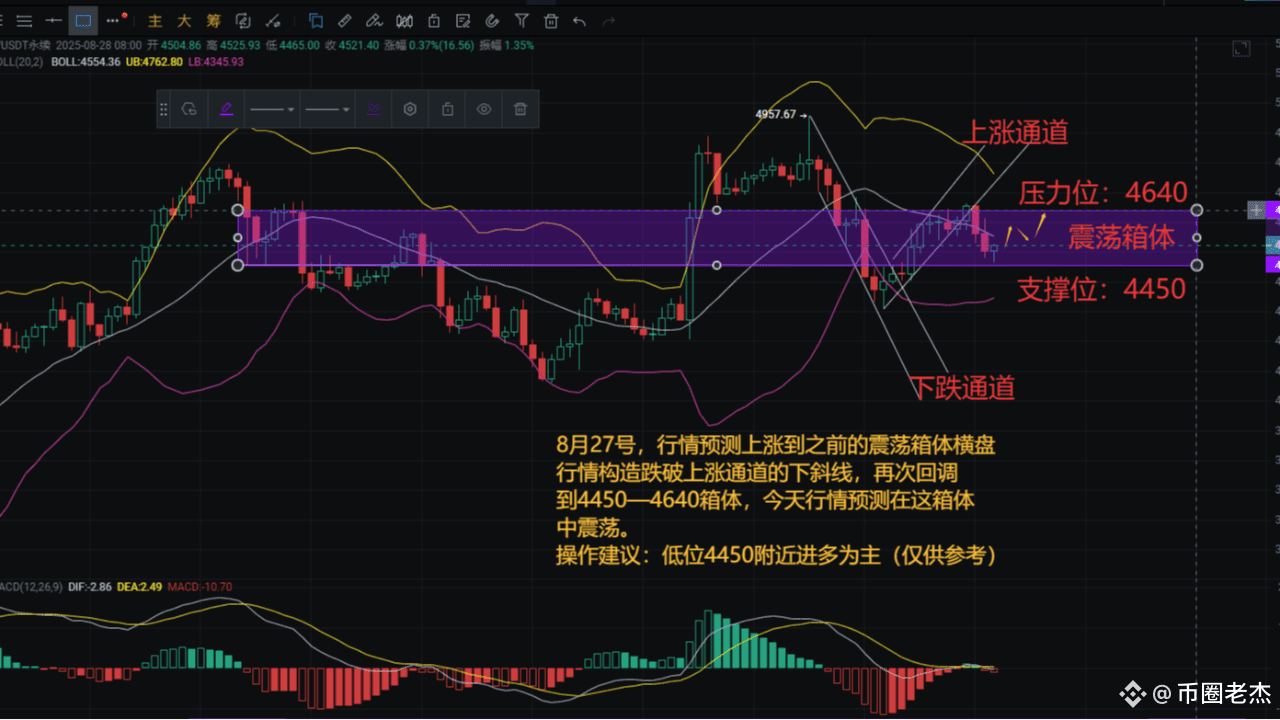Click the top-middle handle of purple rectangle
This screenshot has width=1280, height=720.
point(717,210)
